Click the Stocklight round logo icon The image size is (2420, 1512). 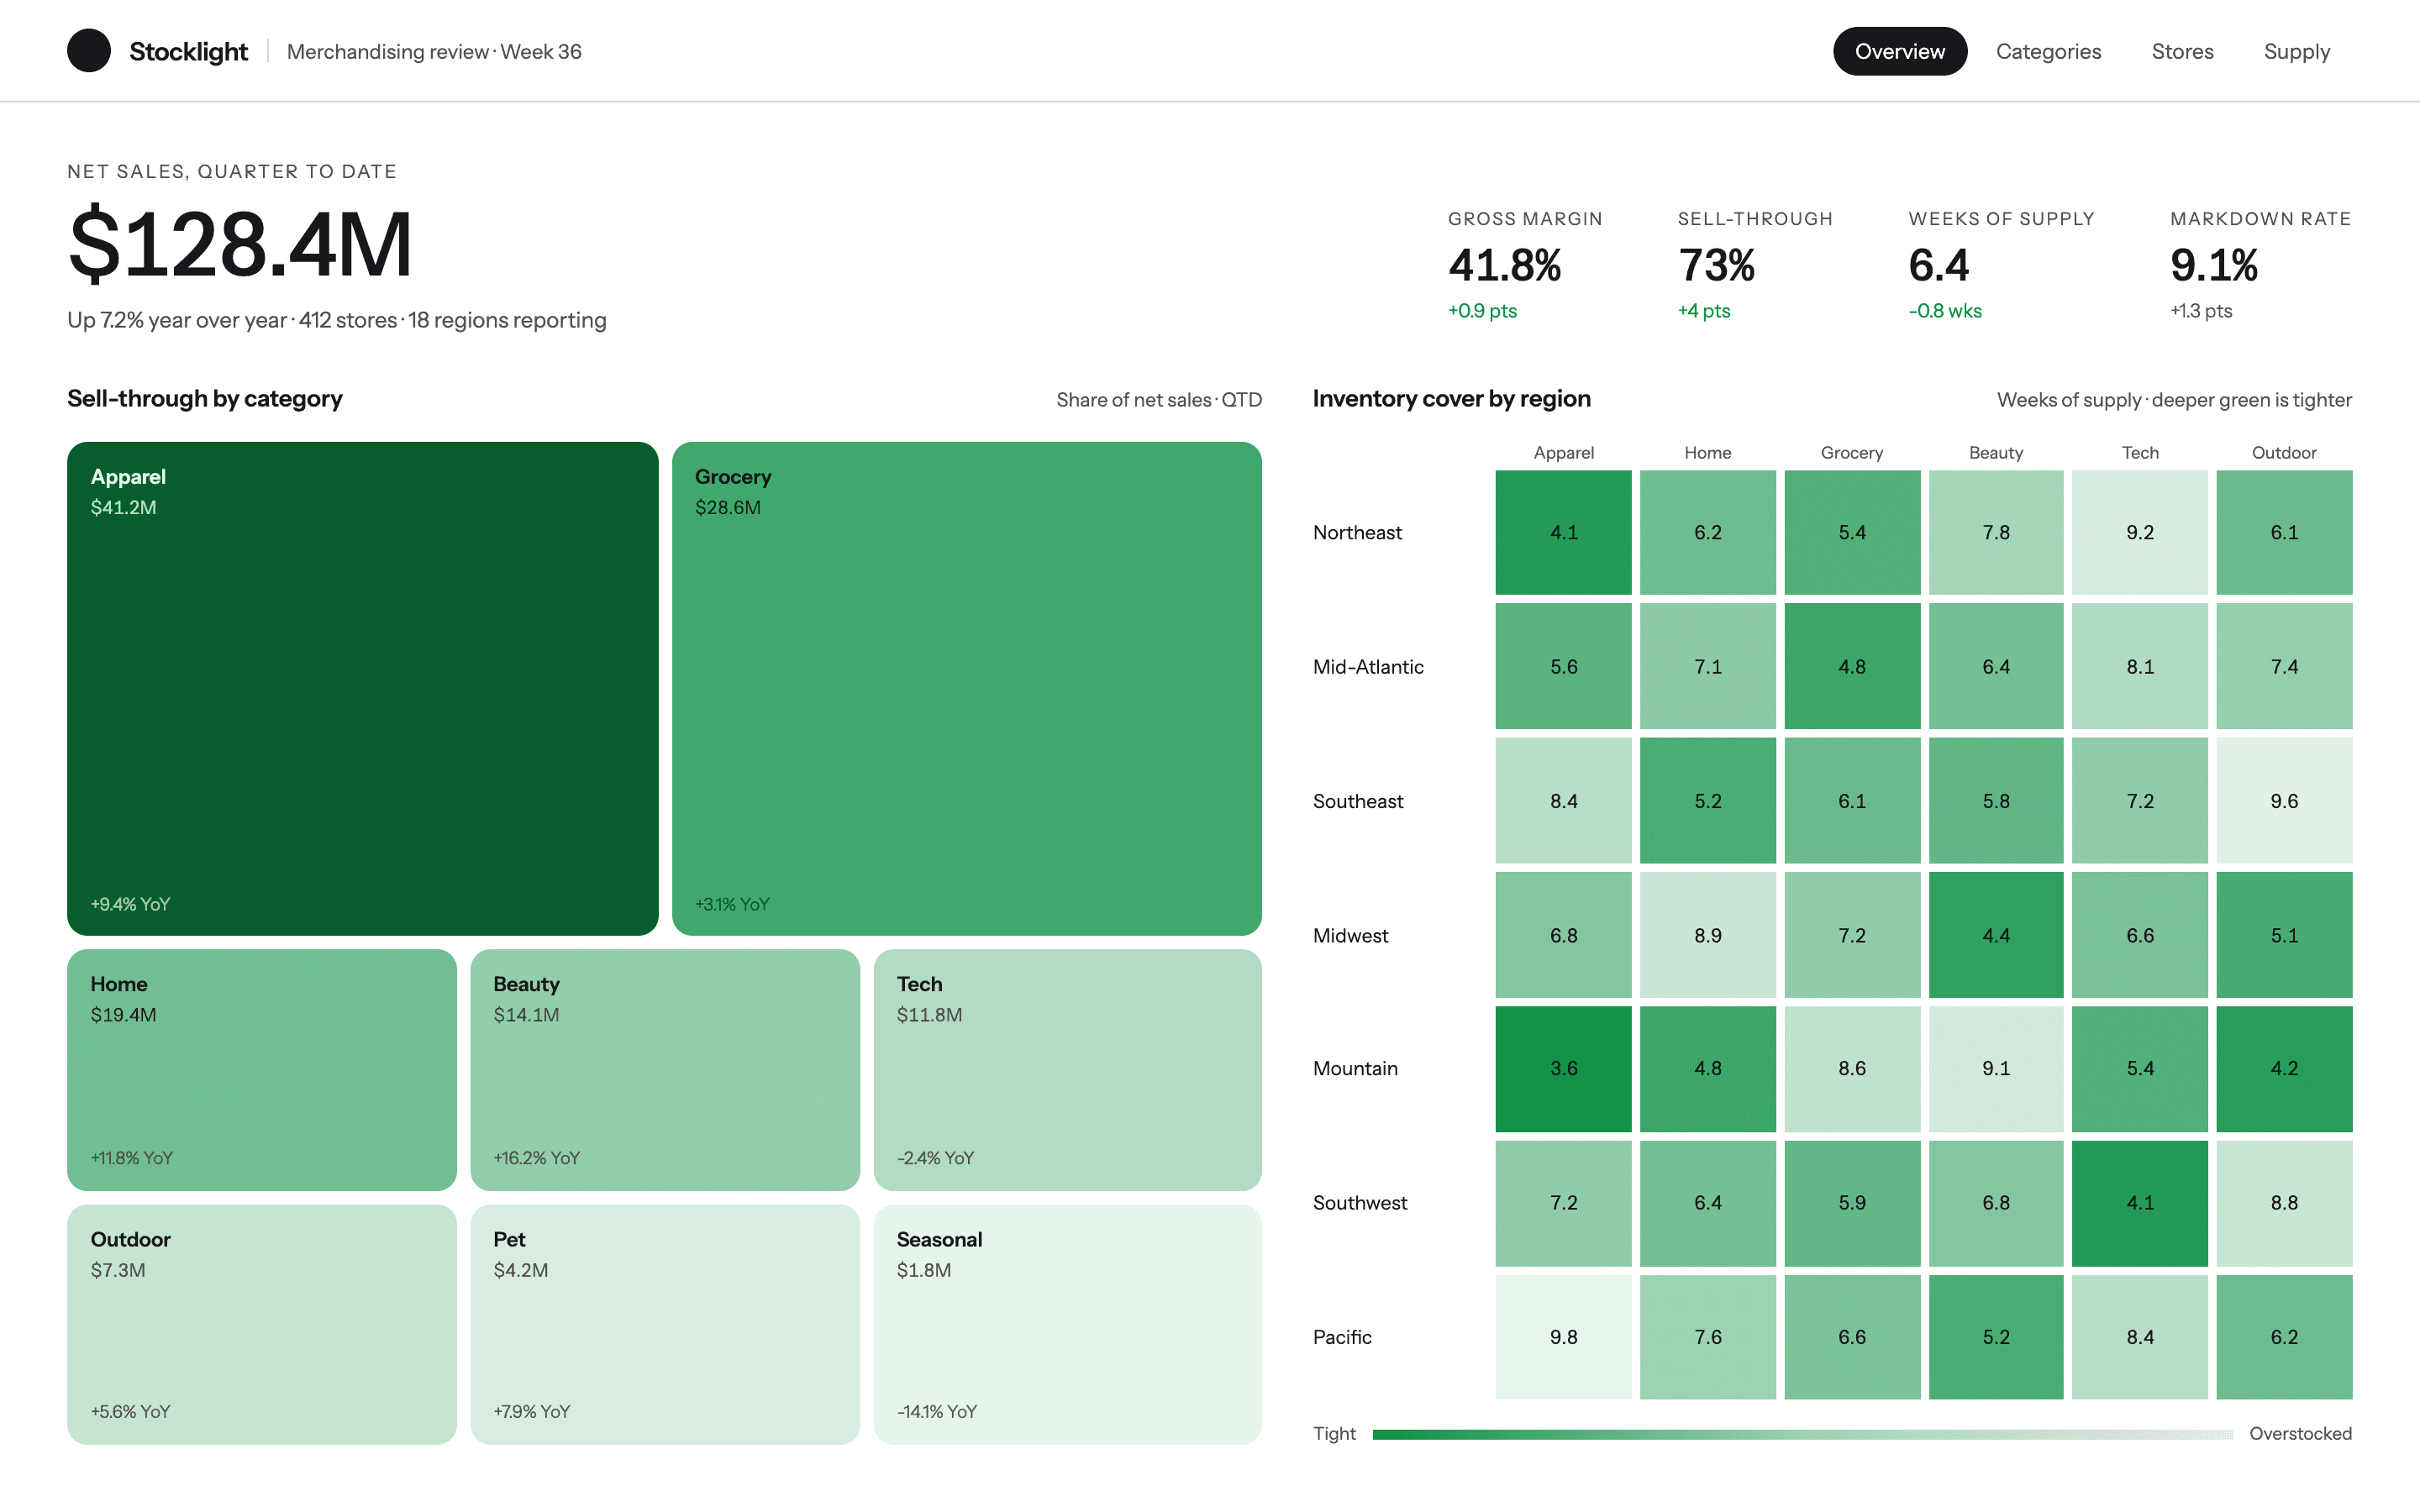89,51
